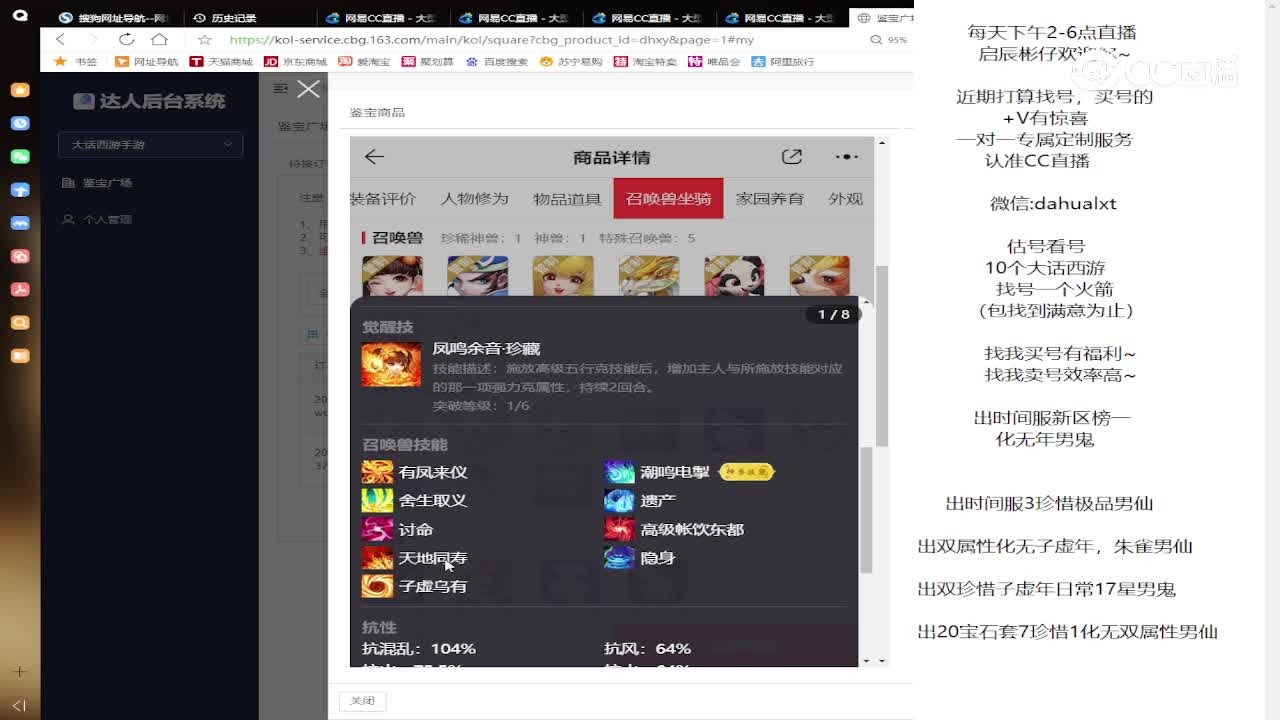This screenshot has width=1280, height=720.
Task: Click the 达人后台系统 logo title
Action: [150, 101]
